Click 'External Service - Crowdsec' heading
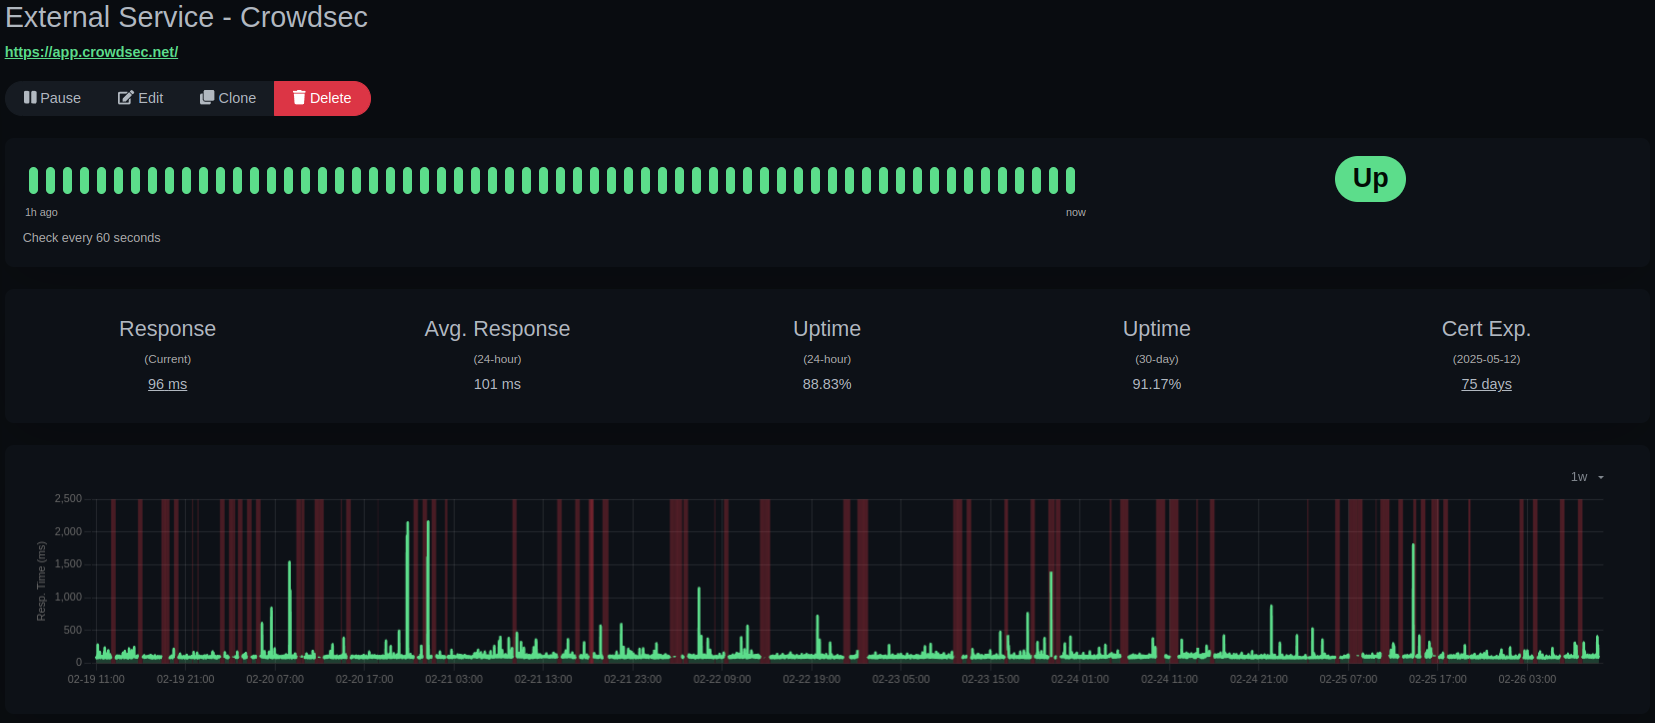The width and height of the screenshot is (1655, 723). coord(187,17)
